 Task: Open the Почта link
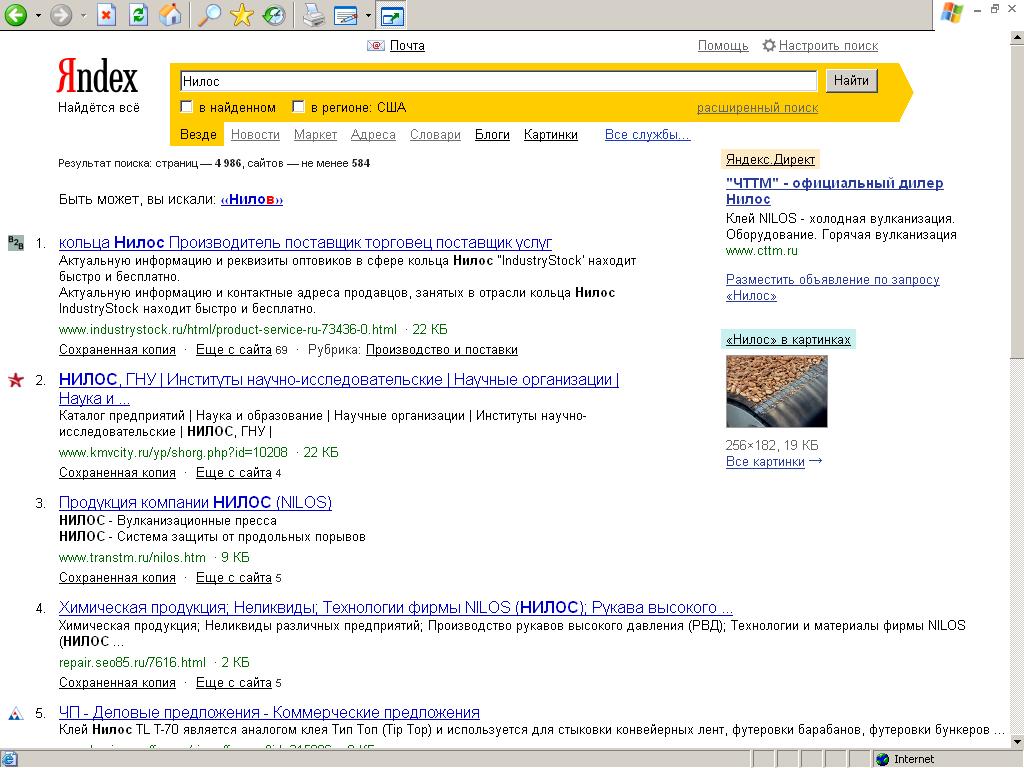[x=407, y=46]
